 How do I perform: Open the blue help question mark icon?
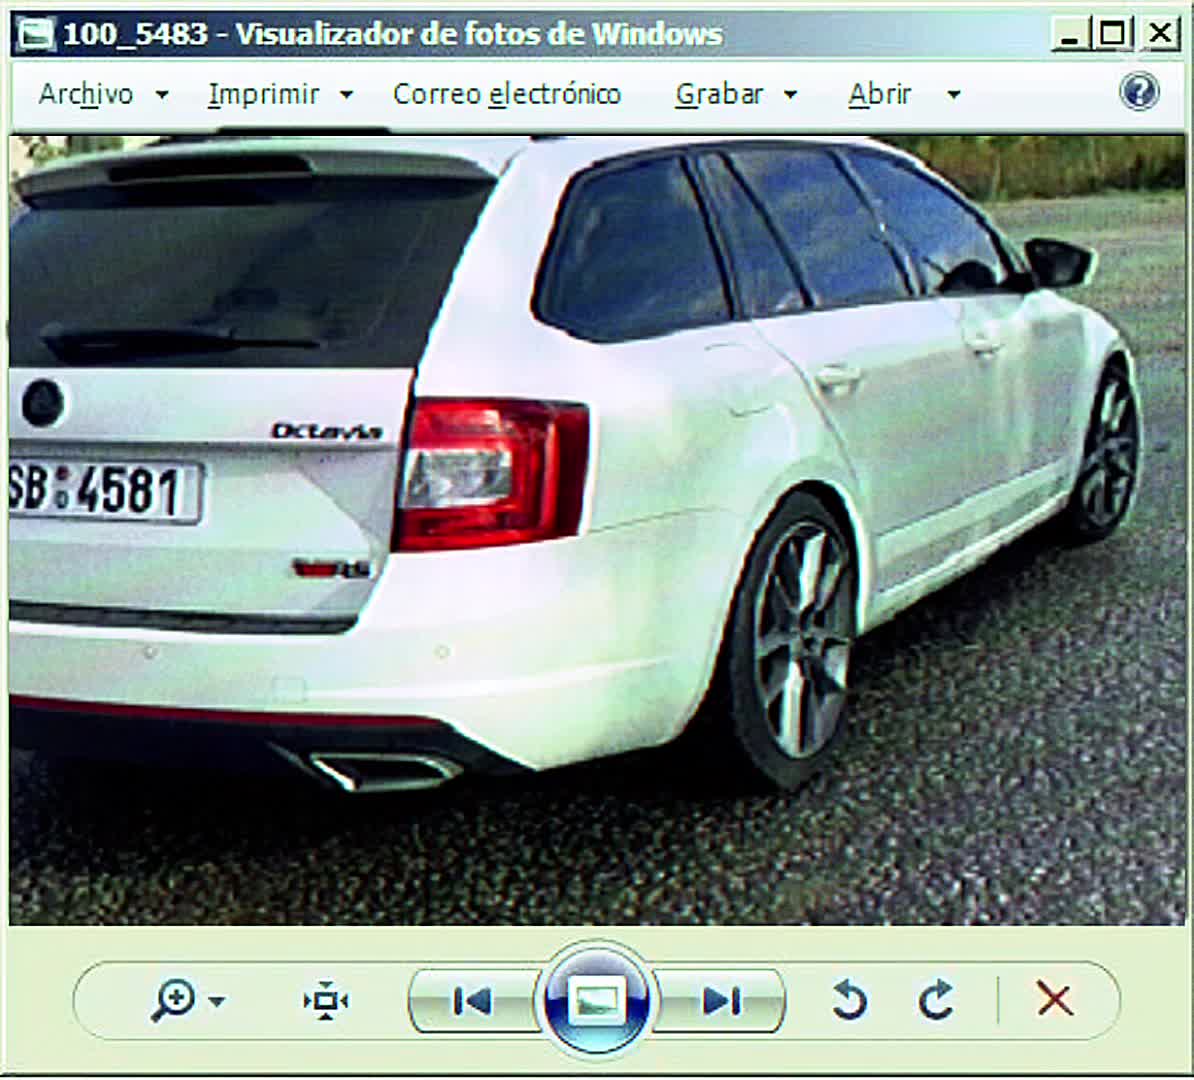click(1139, 92)
